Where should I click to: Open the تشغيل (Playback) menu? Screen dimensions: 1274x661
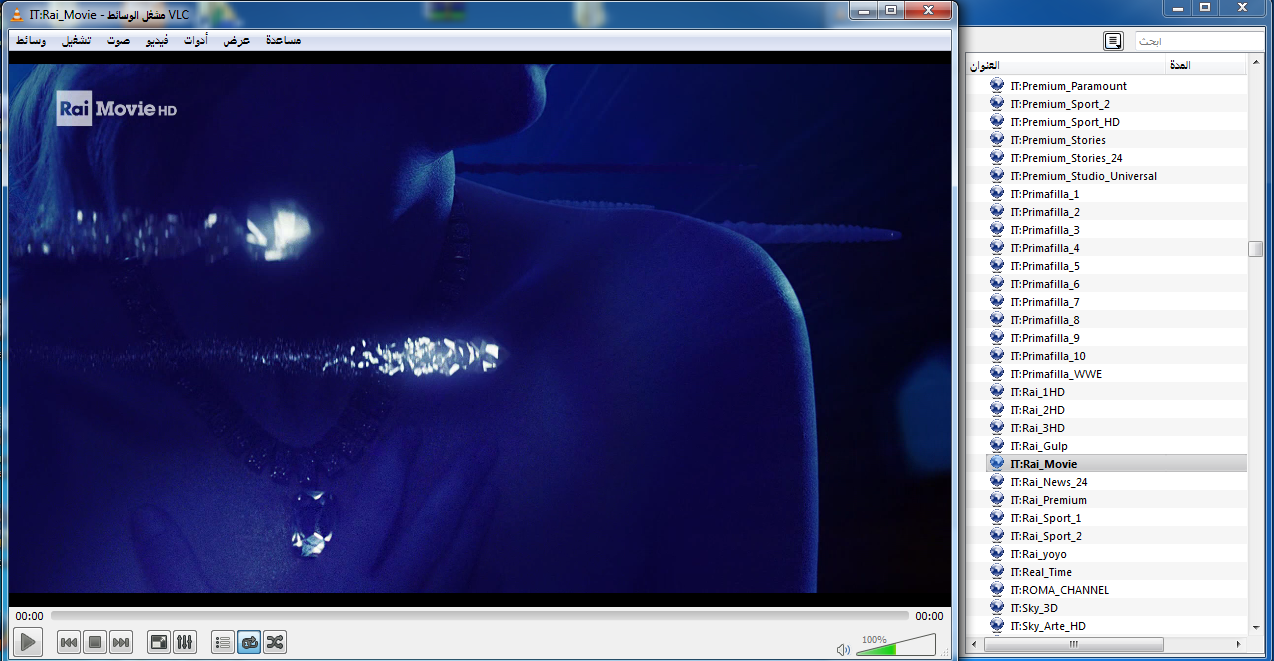(x=77, y=41)
